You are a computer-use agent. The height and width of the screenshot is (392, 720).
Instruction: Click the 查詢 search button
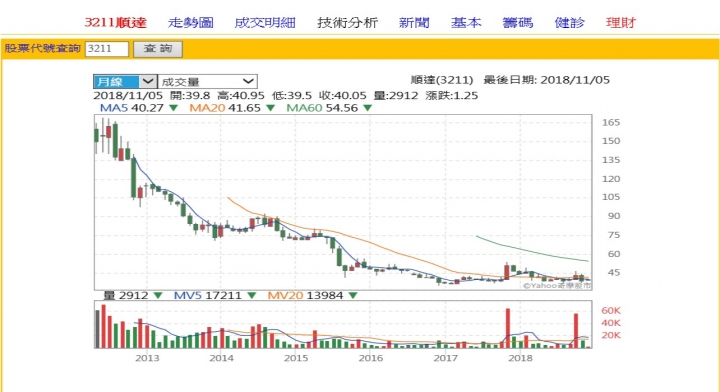[x=158, y=49]
